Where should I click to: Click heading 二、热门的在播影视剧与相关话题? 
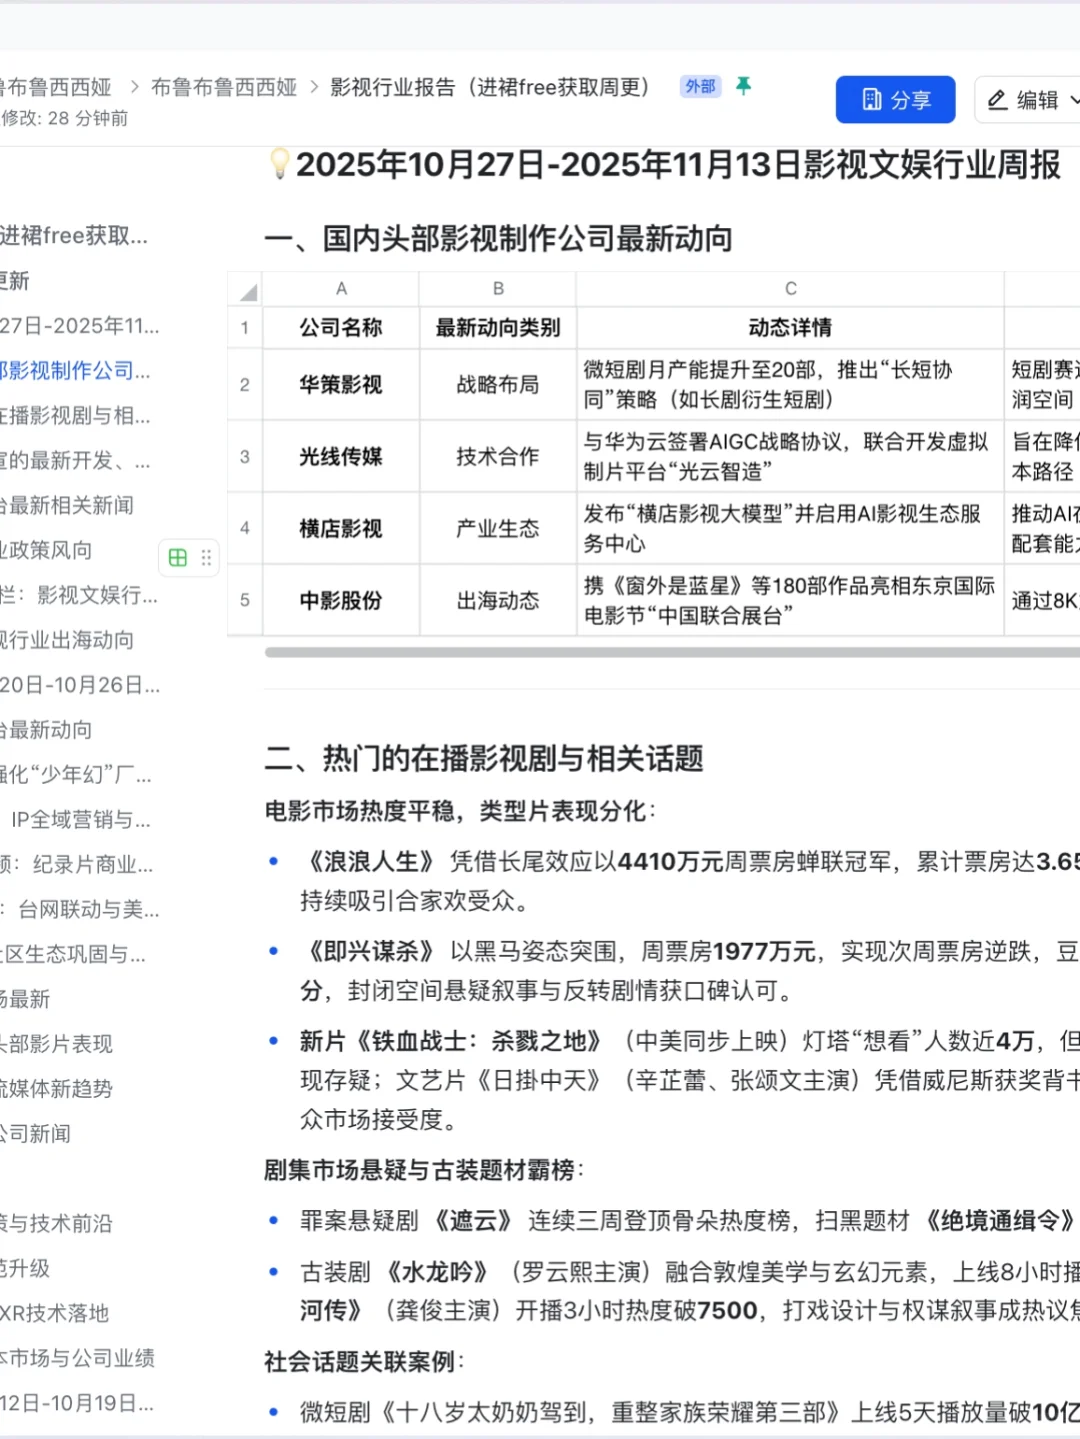484,758
